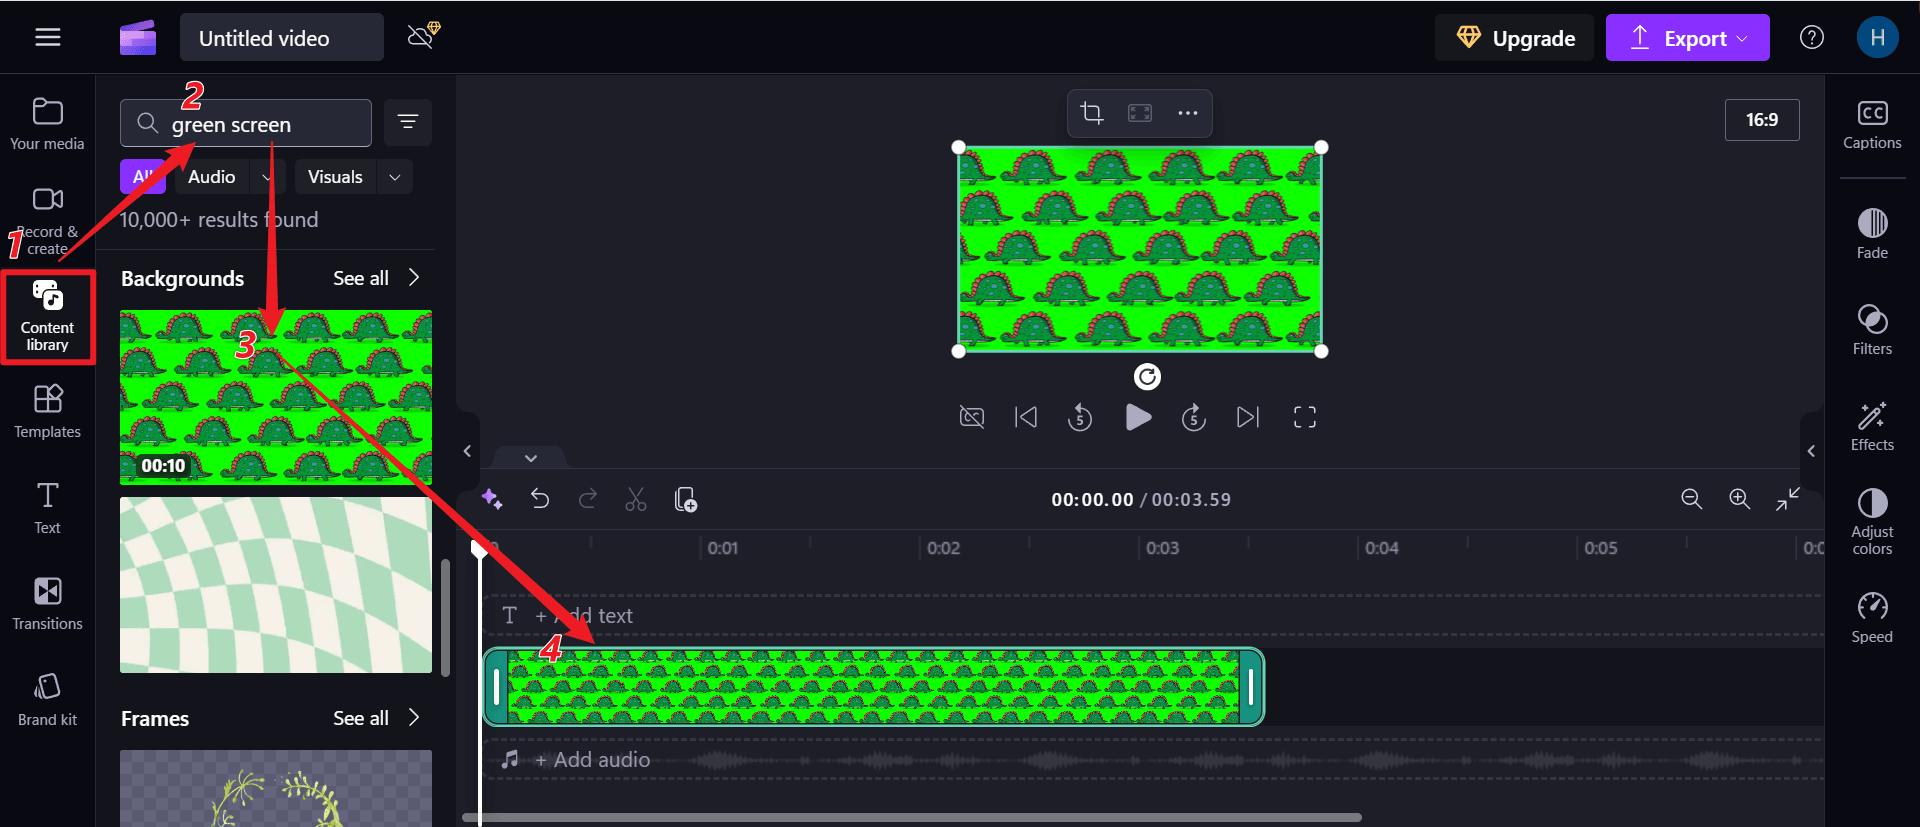Open the Filters panel
The width and height of the screenshot is (1920, 827).
pyautogui.click(x=1872, y=330)
